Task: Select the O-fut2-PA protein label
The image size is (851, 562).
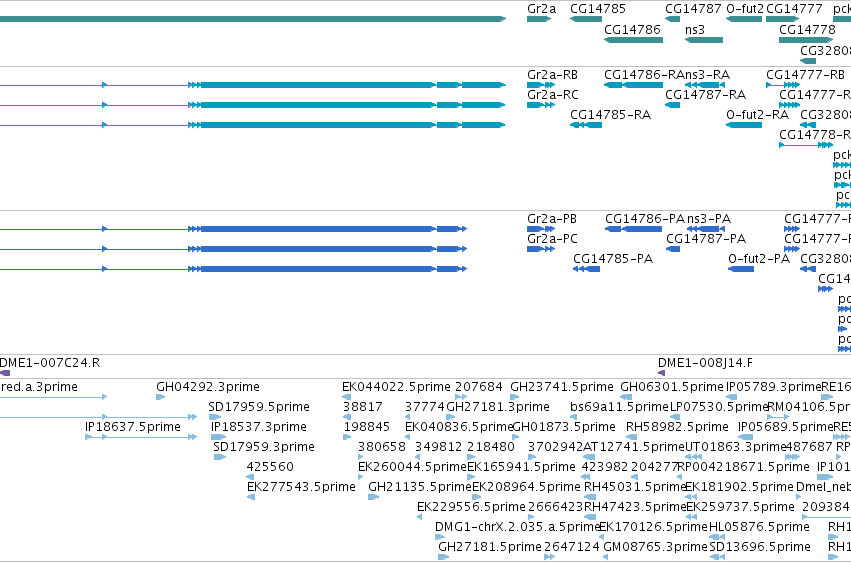Action: (759, 259)
